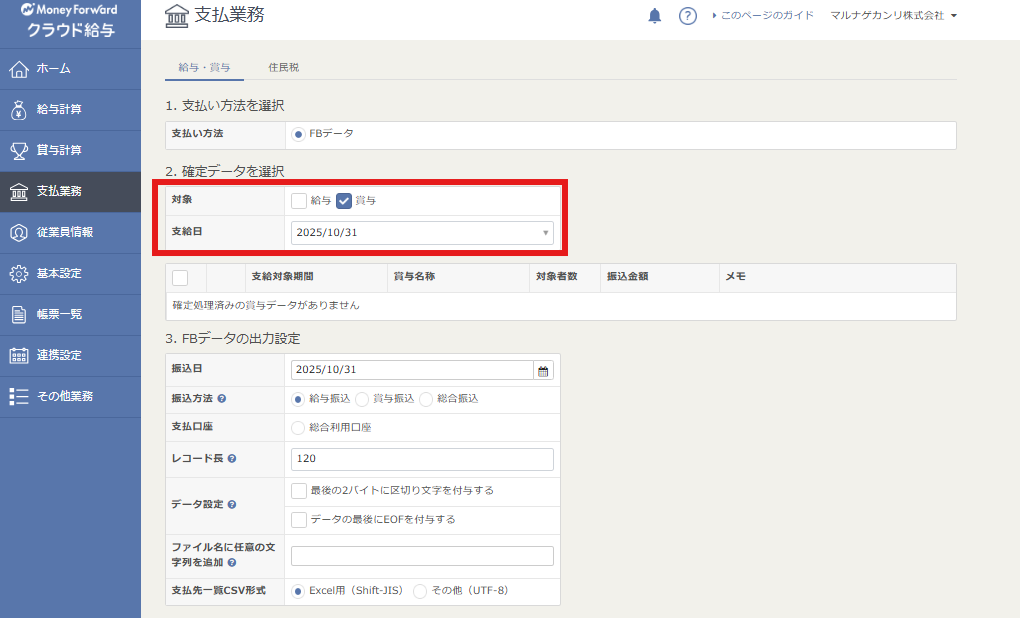Click the 従業員情報 person icon
This screenshot has height=618, width=1020.
18,232
